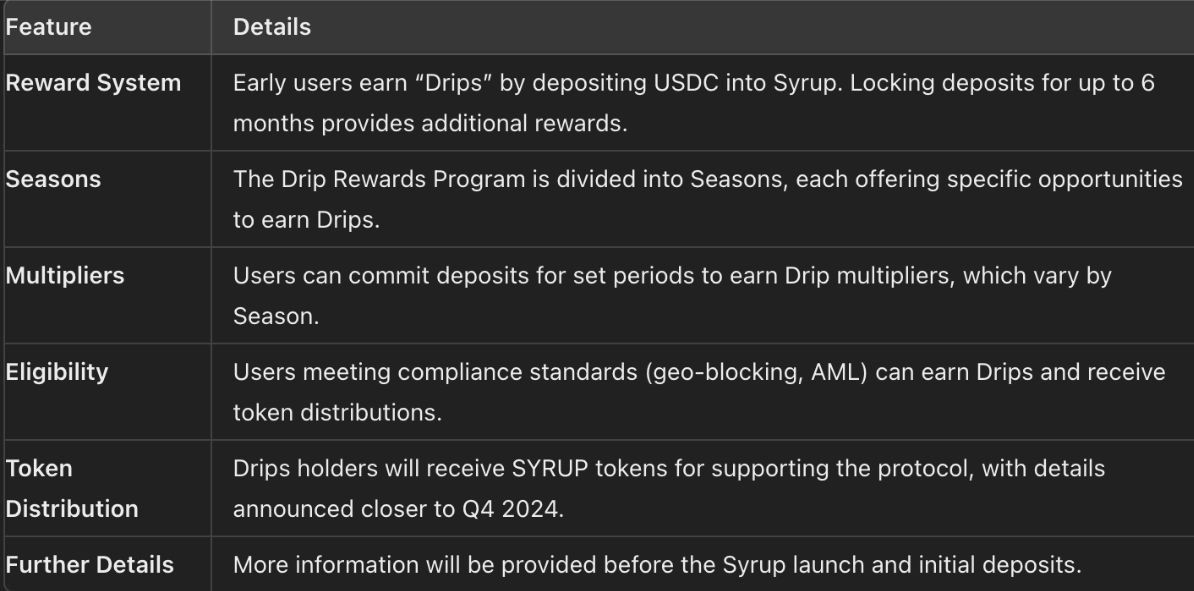This screenshot has height=591, width=1194.
Task: Click the Multipliers row label
Action: [65, 276]
